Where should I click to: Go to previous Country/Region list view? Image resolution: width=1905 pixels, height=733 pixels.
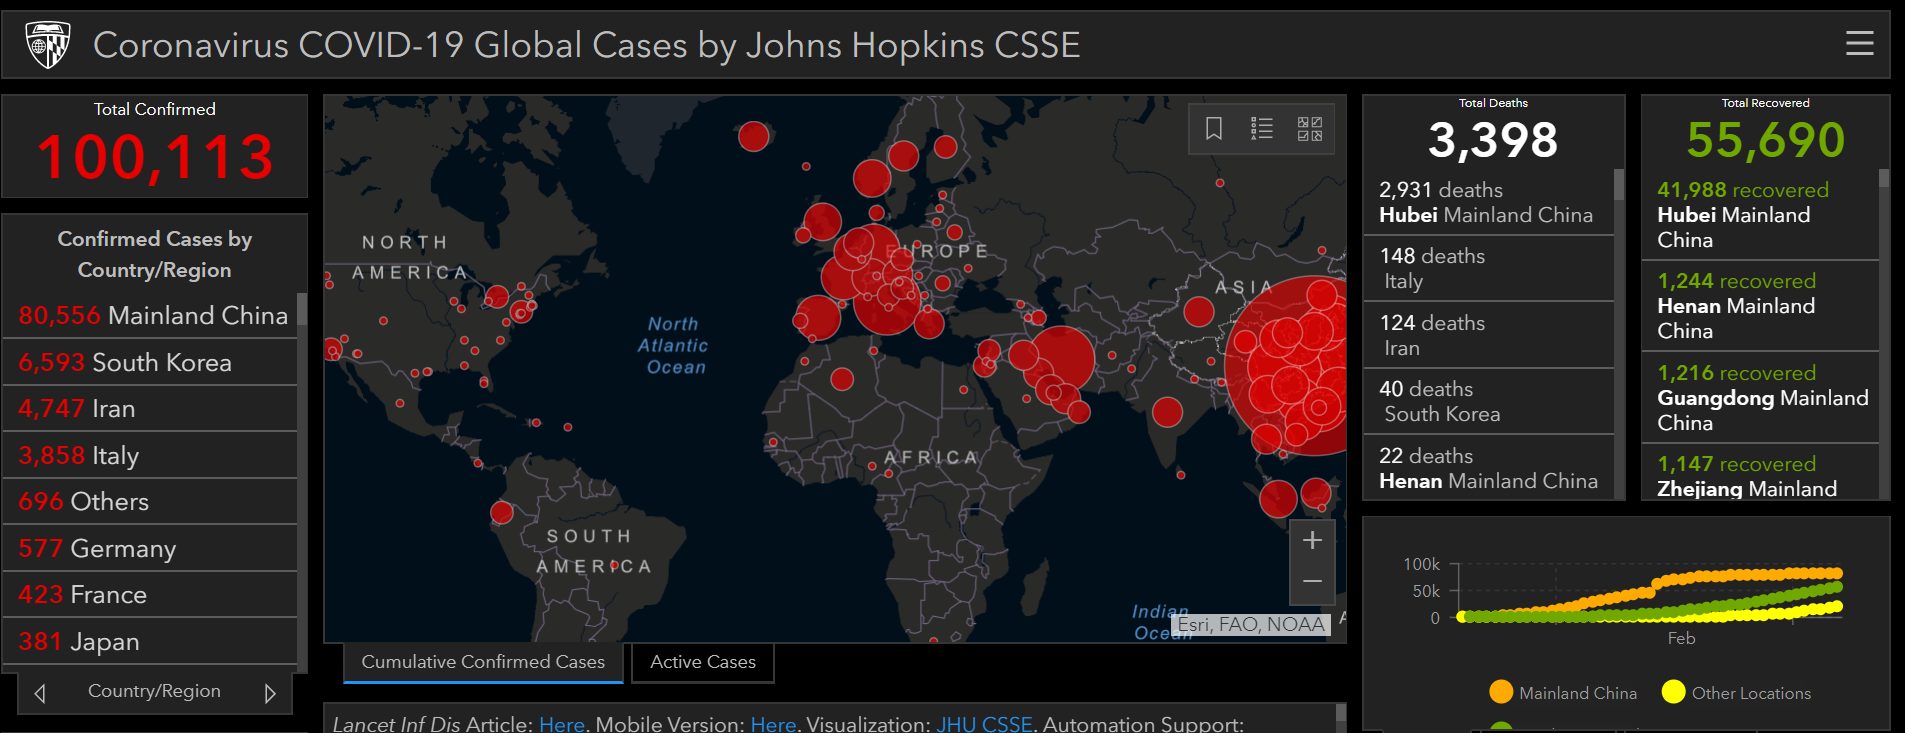pos(40,693)
